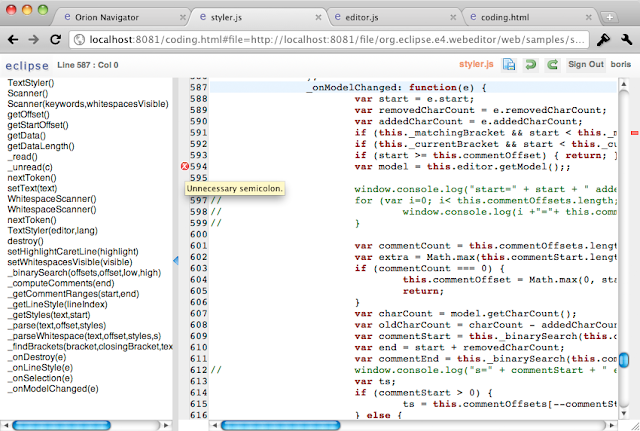Image resolution: width=640 pixels, height=431 pixels.
Task: Open a new browser tab
Action: pos(609,17)
